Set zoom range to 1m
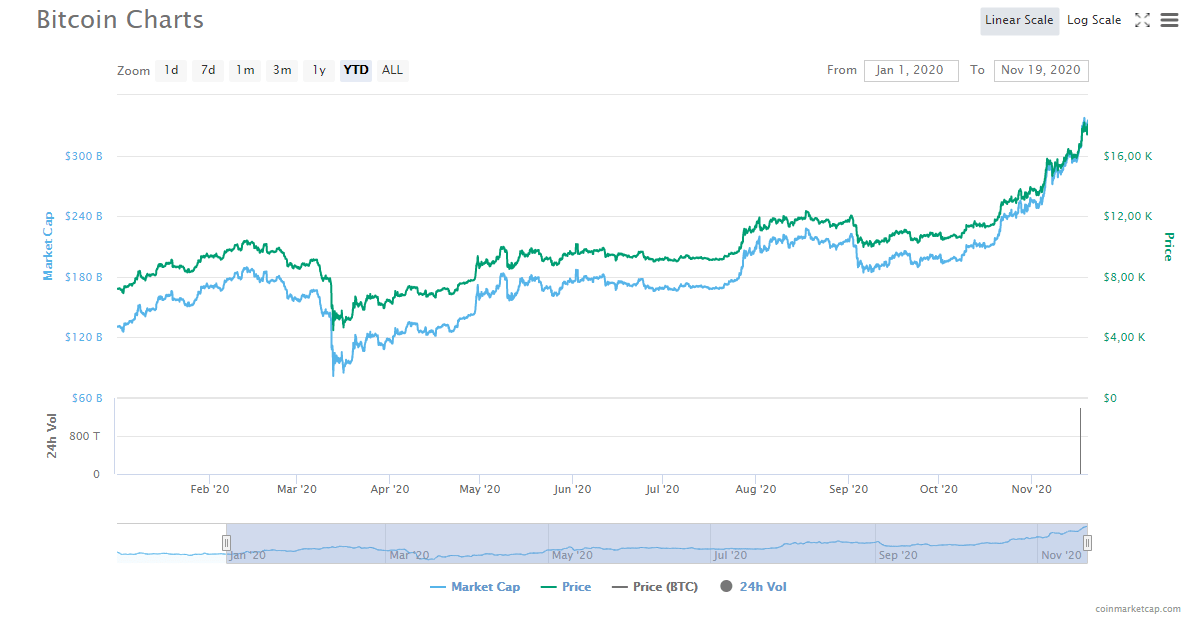The image size is (1196, 621). click(x=245, y=70)
